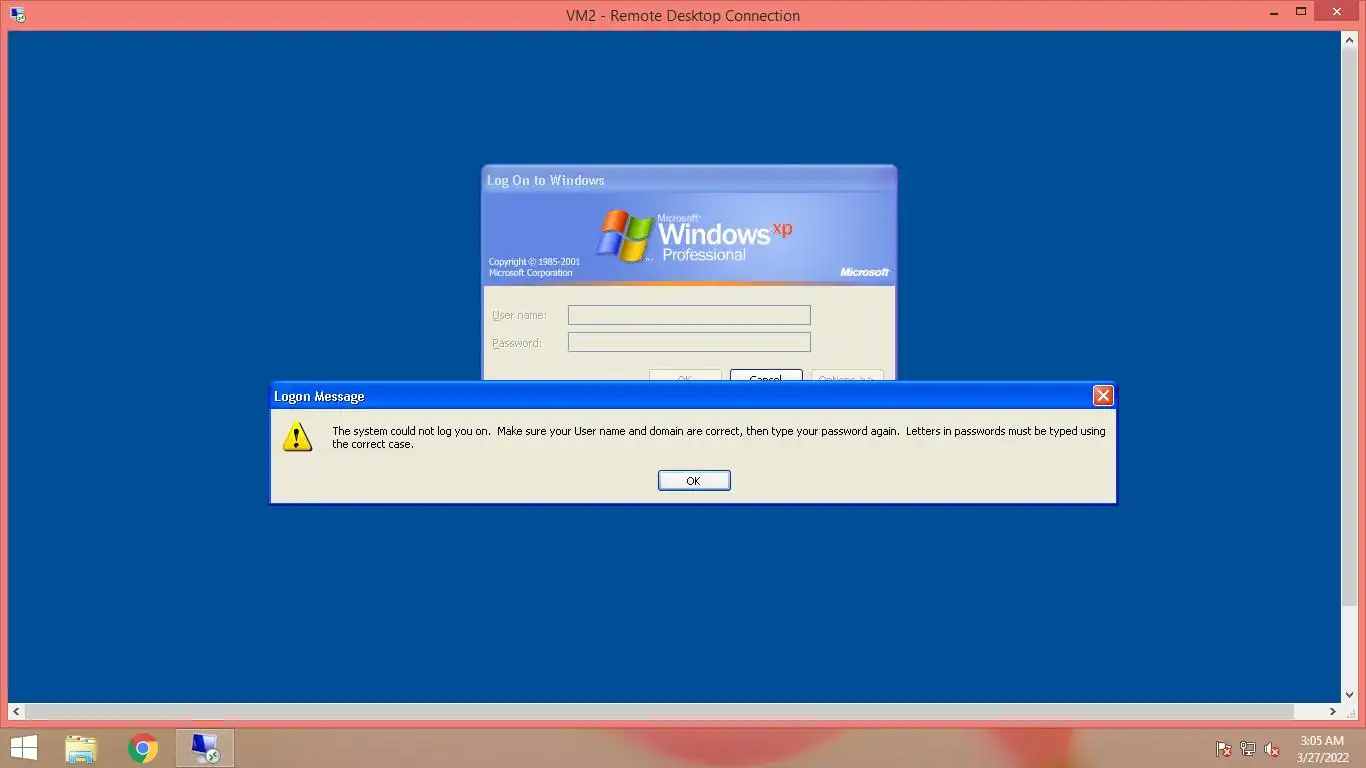Click OK in the Logon Message dialog
This screenshot has width=1366, height=768.
(694, 481)
